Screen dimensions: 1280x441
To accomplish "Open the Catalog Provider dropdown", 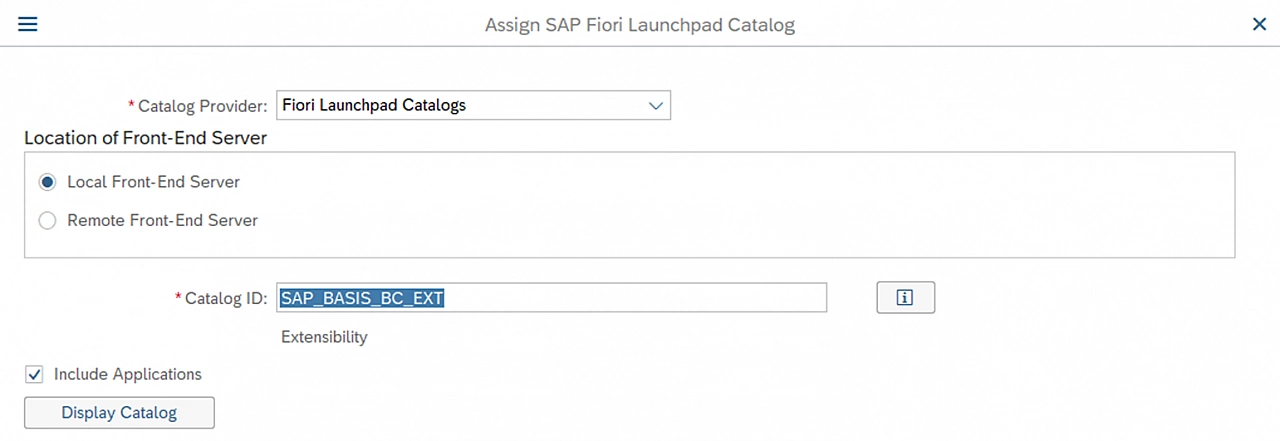I will 473,105.
